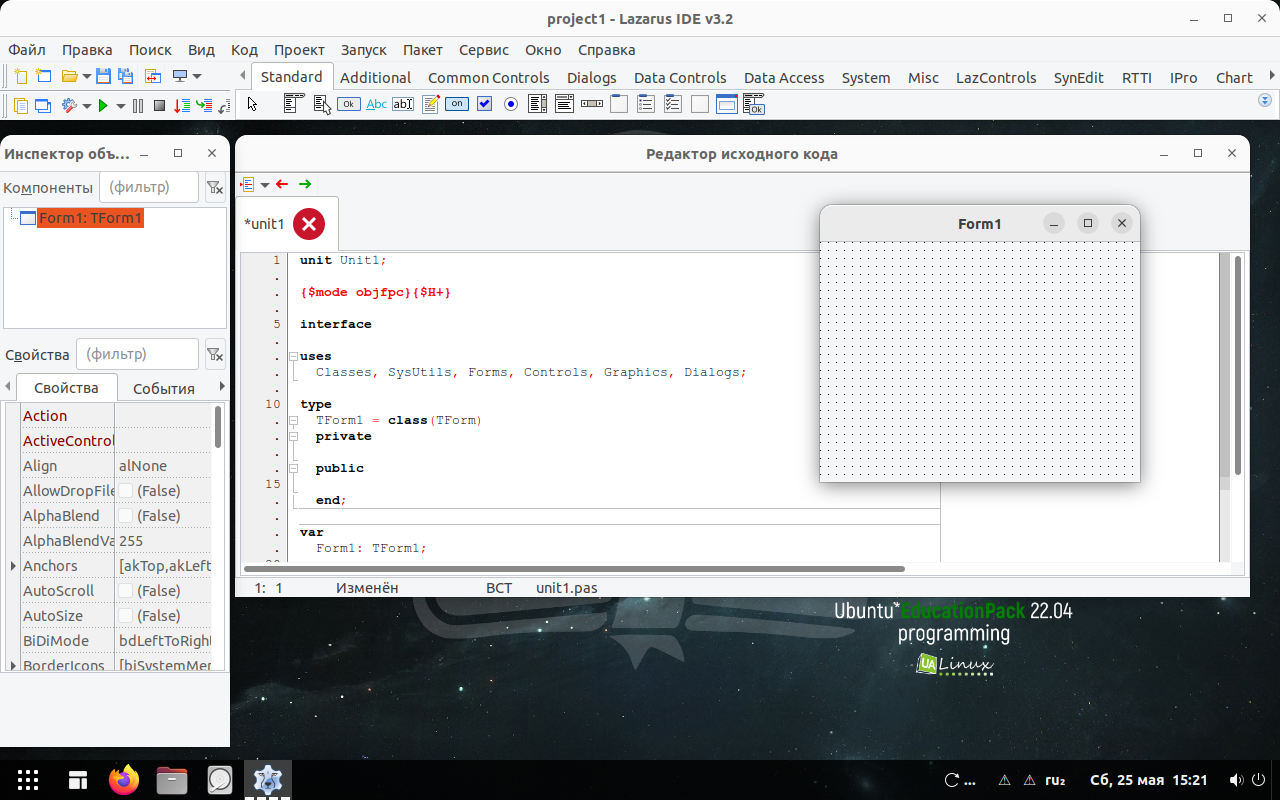Image resolution: width=1280 pixels, height=800 pixels.
Task: Collapse the uses clause fold marker
Action: click(x=293, y=356)
